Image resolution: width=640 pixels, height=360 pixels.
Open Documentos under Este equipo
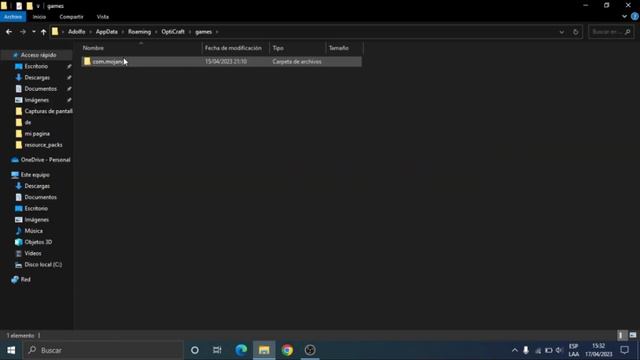click(40, 197)
